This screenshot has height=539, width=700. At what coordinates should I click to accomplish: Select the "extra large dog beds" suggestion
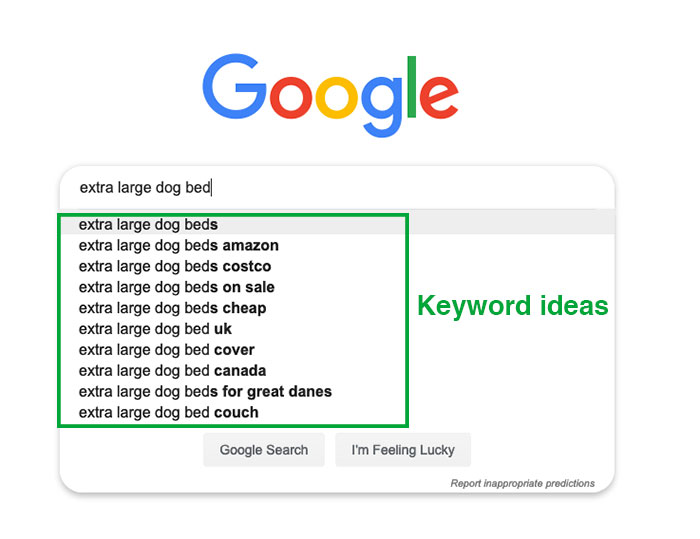tap(337, 224)
